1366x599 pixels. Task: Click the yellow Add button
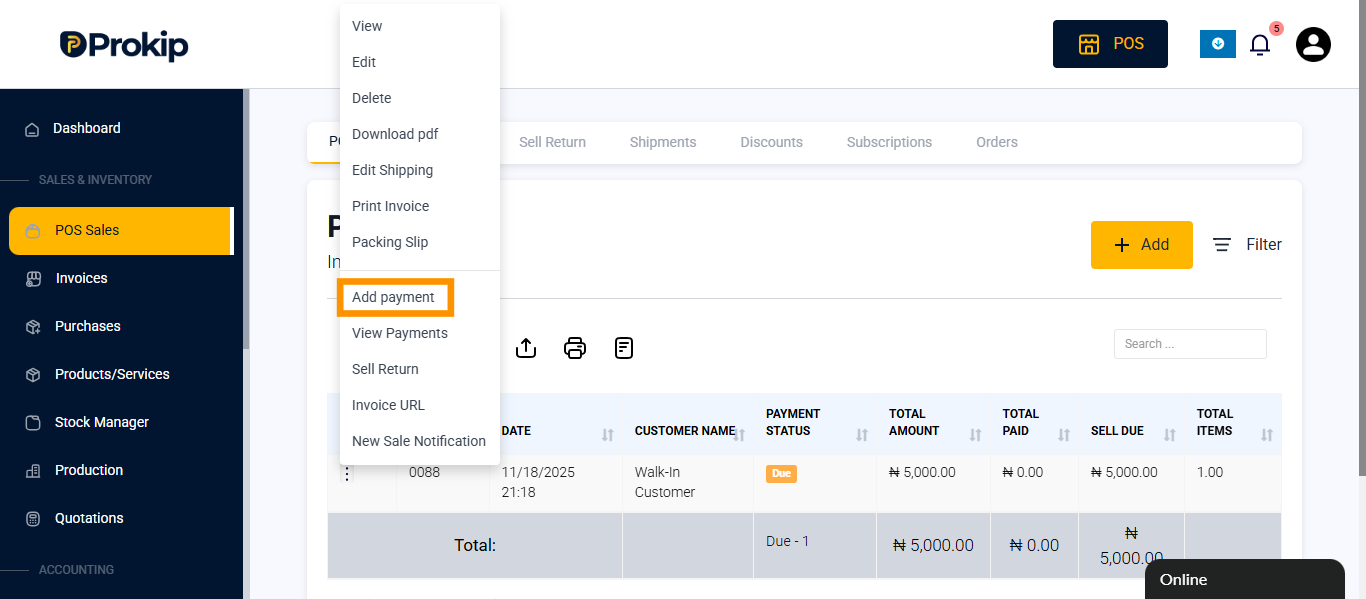pos(1142,245)
